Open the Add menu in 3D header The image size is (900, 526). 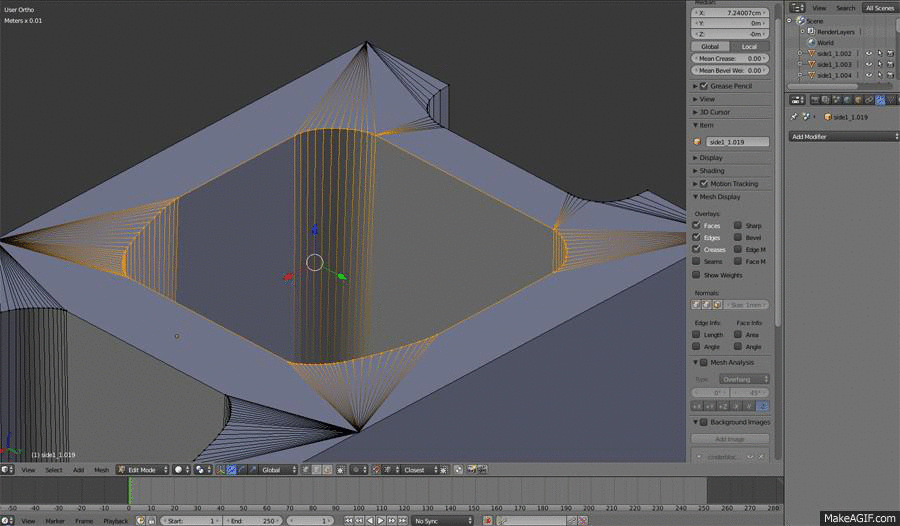[x=78, y=470]
